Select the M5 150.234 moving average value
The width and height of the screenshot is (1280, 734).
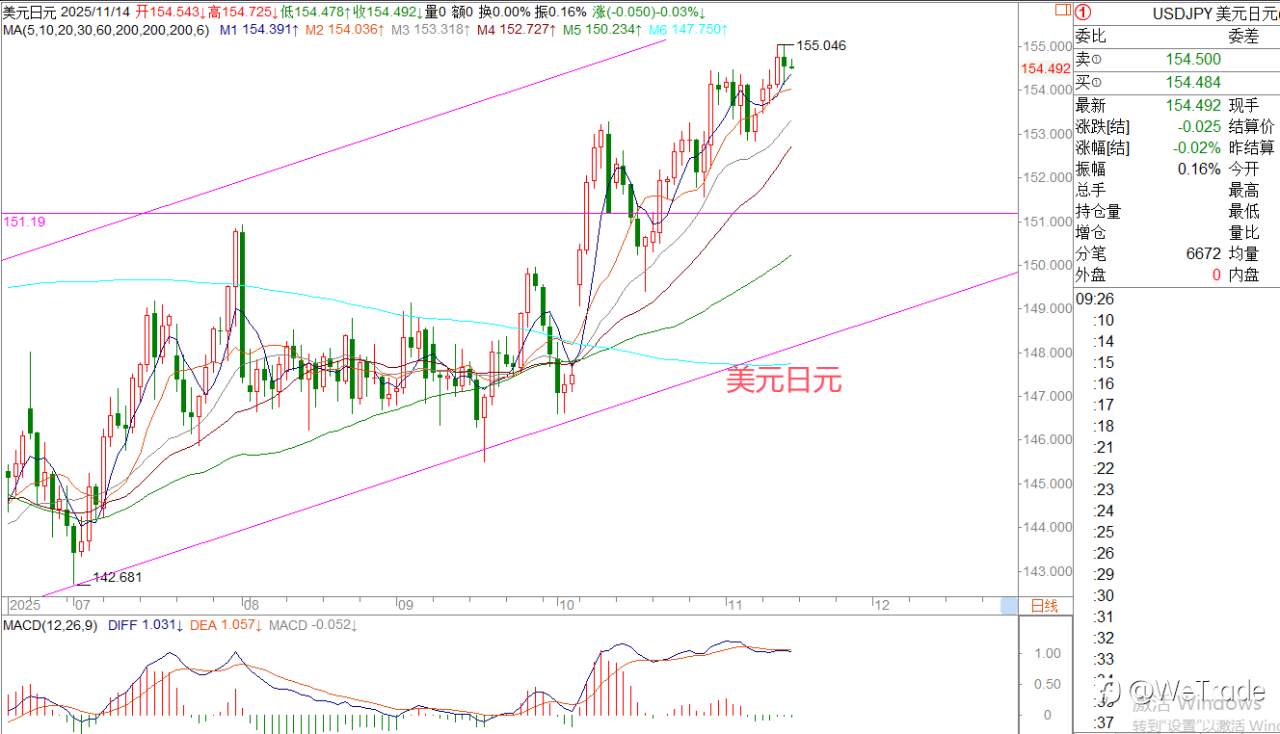click(x=603, y=30)
